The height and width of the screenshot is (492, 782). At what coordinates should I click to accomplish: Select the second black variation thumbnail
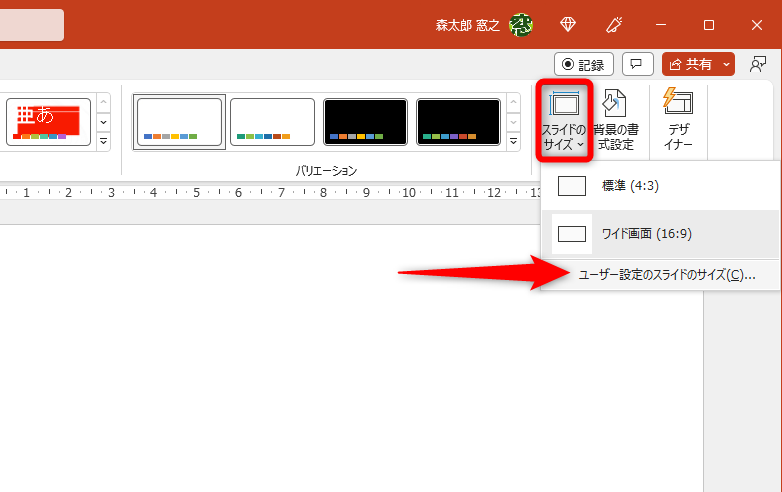pyautogui.click(x=458, y=122)
